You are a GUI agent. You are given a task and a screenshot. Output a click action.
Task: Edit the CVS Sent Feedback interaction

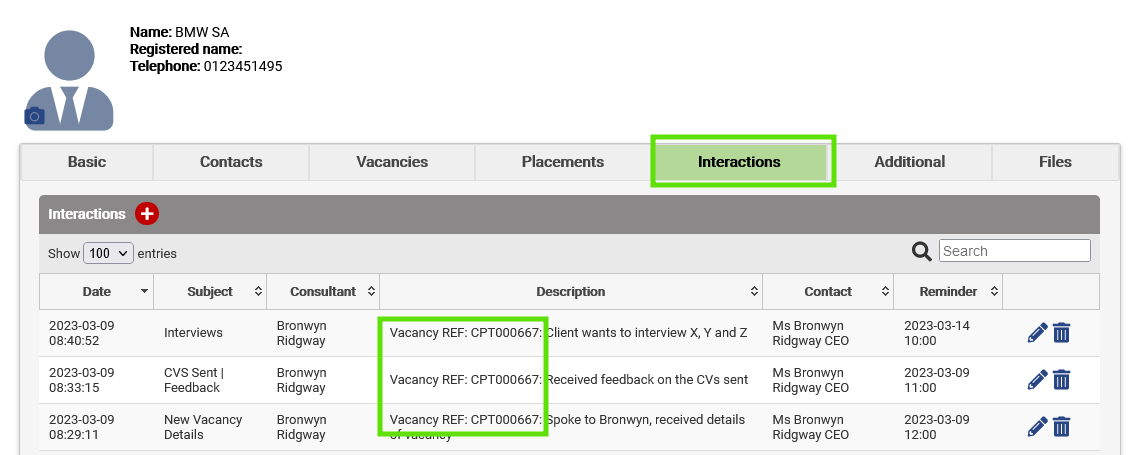pos(1038,380)
